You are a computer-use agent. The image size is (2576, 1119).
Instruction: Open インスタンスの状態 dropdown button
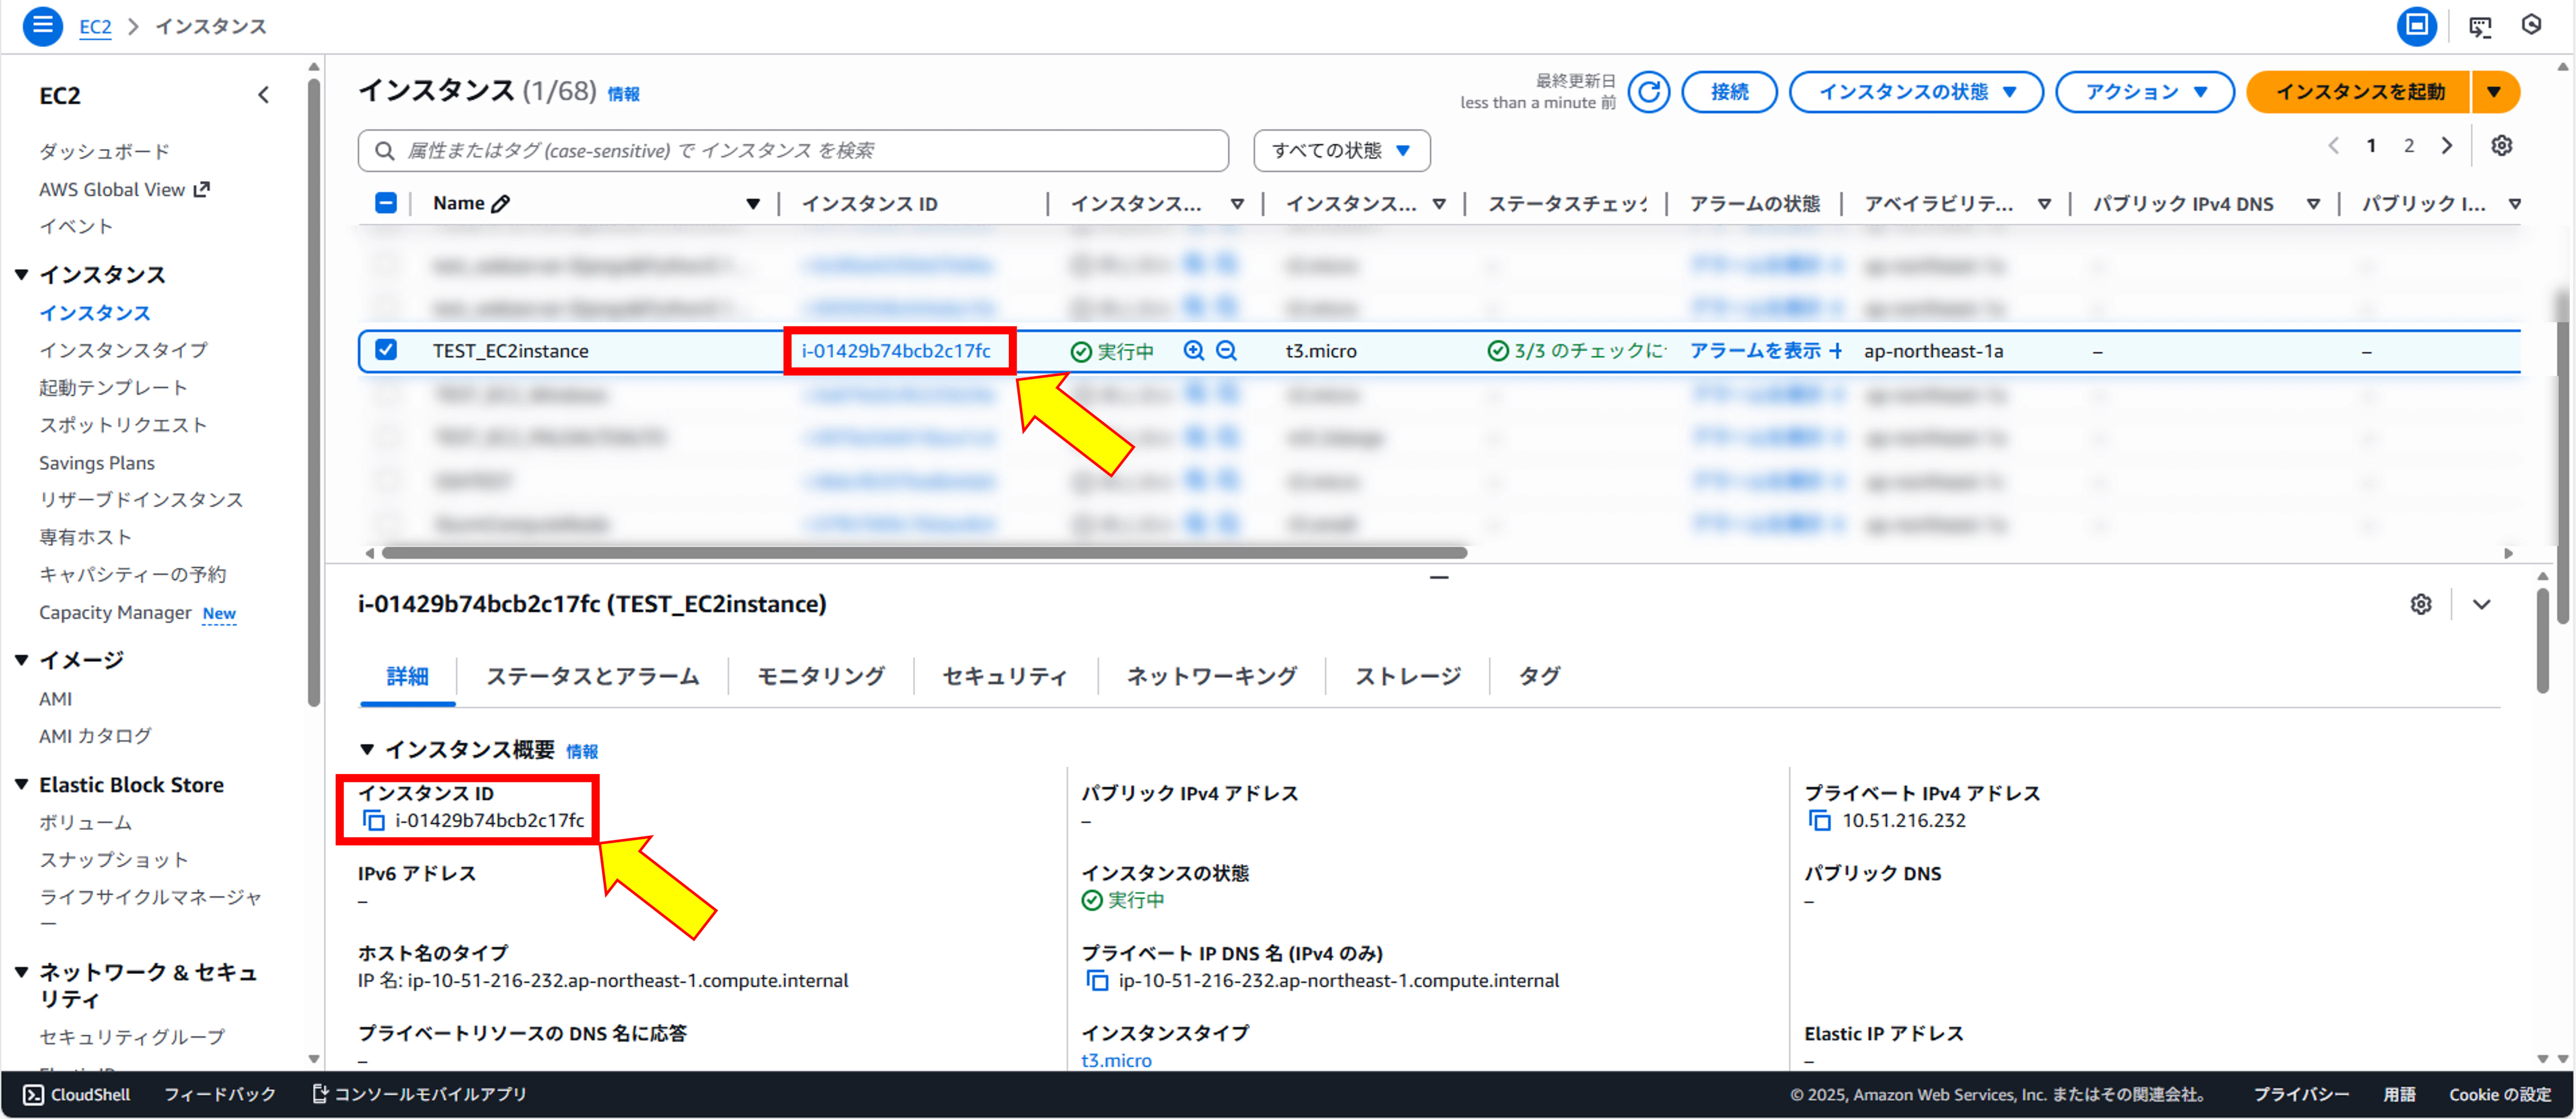tap(1915, 92)
